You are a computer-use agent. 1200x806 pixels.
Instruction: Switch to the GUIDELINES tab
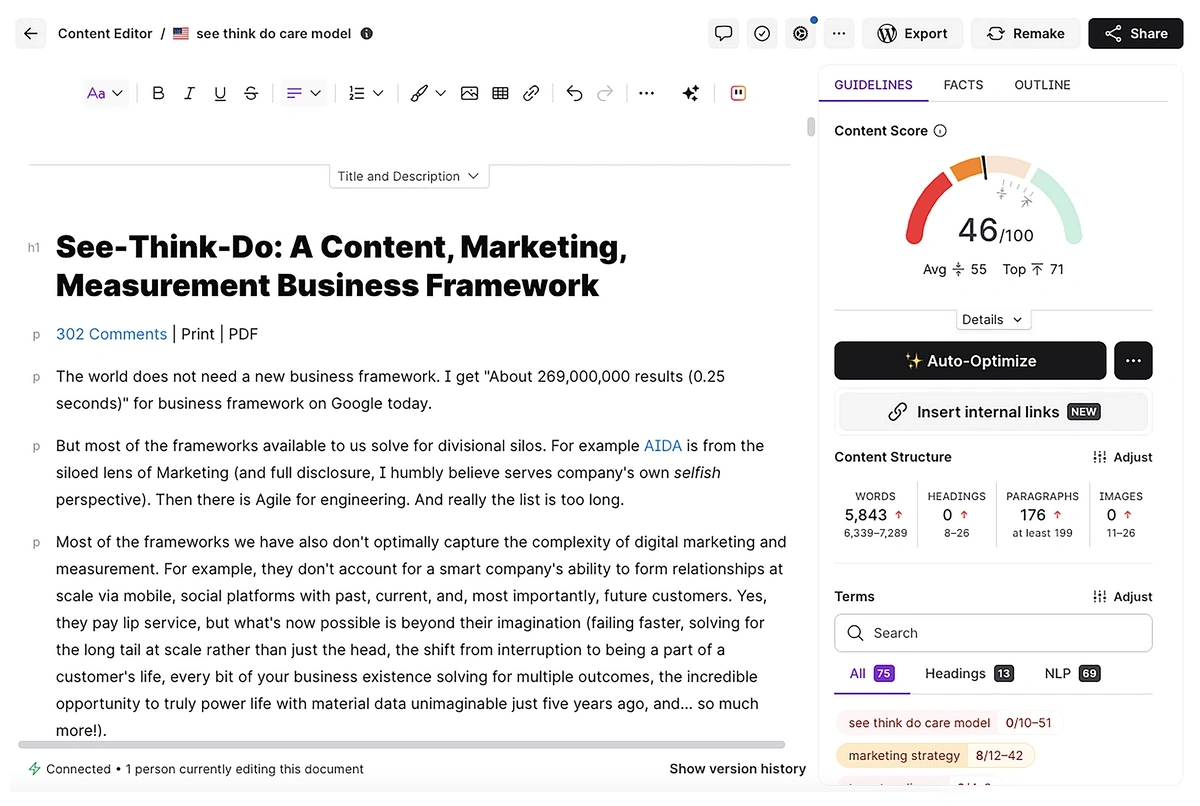coord(873,85)
